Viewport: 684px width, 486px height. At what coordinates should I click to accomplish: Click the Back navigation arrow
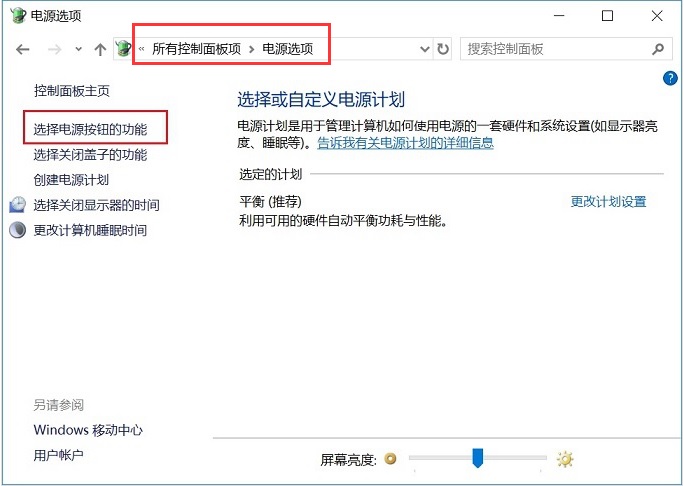[x=23, y=49]
